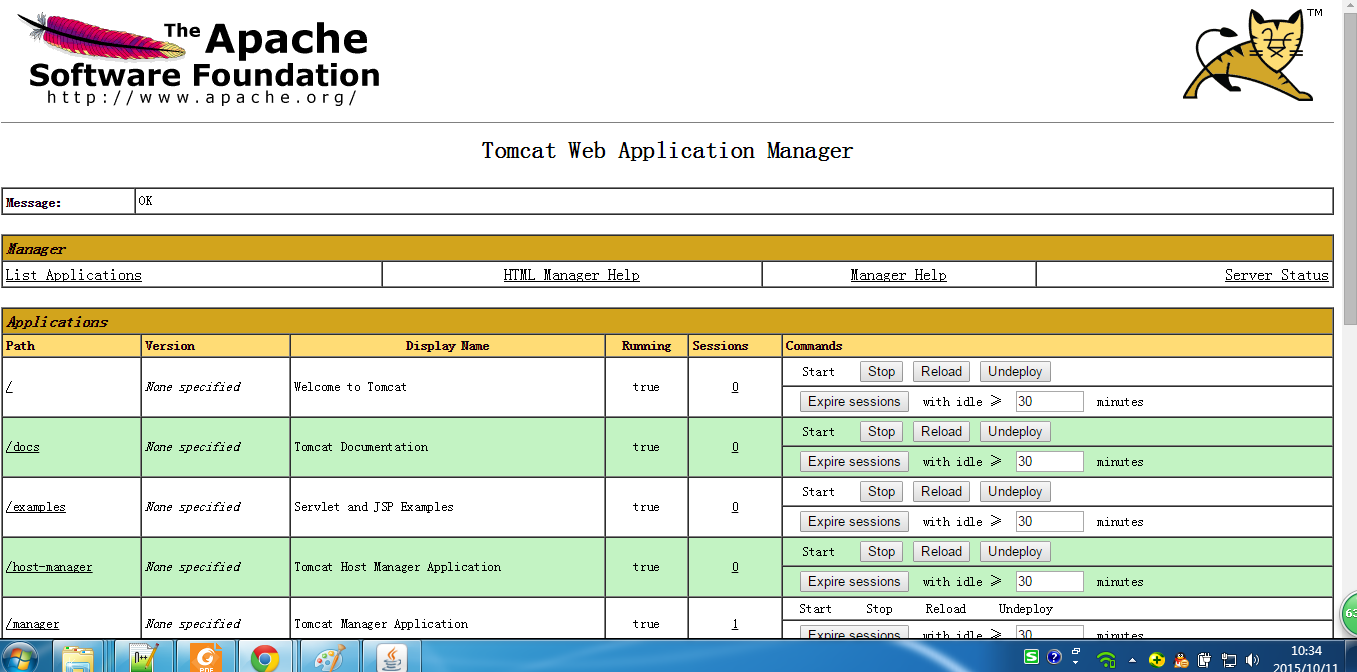Open the /examples path link

(x=36, y=507)
